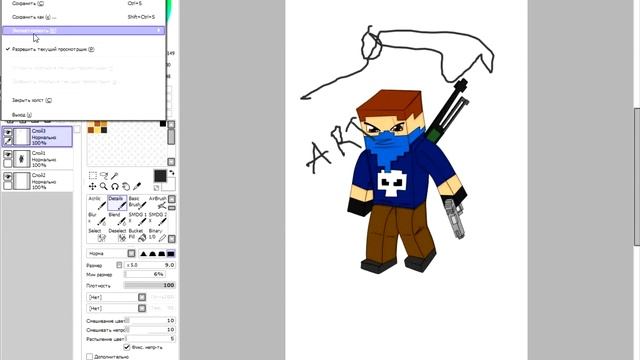Toggle the 'Фикс. непр-ть' checkbox
Viewport: 640px width, 360px height.
click(x=127, y=347)
